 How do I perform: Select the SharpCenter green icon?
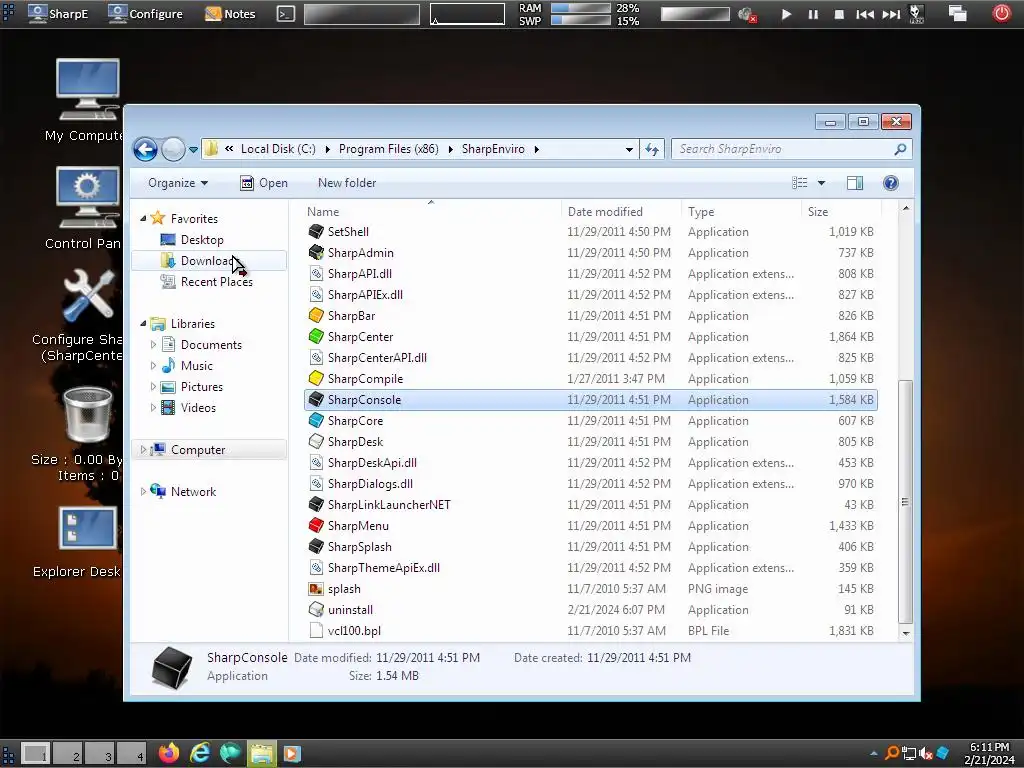tap(316, 336)
